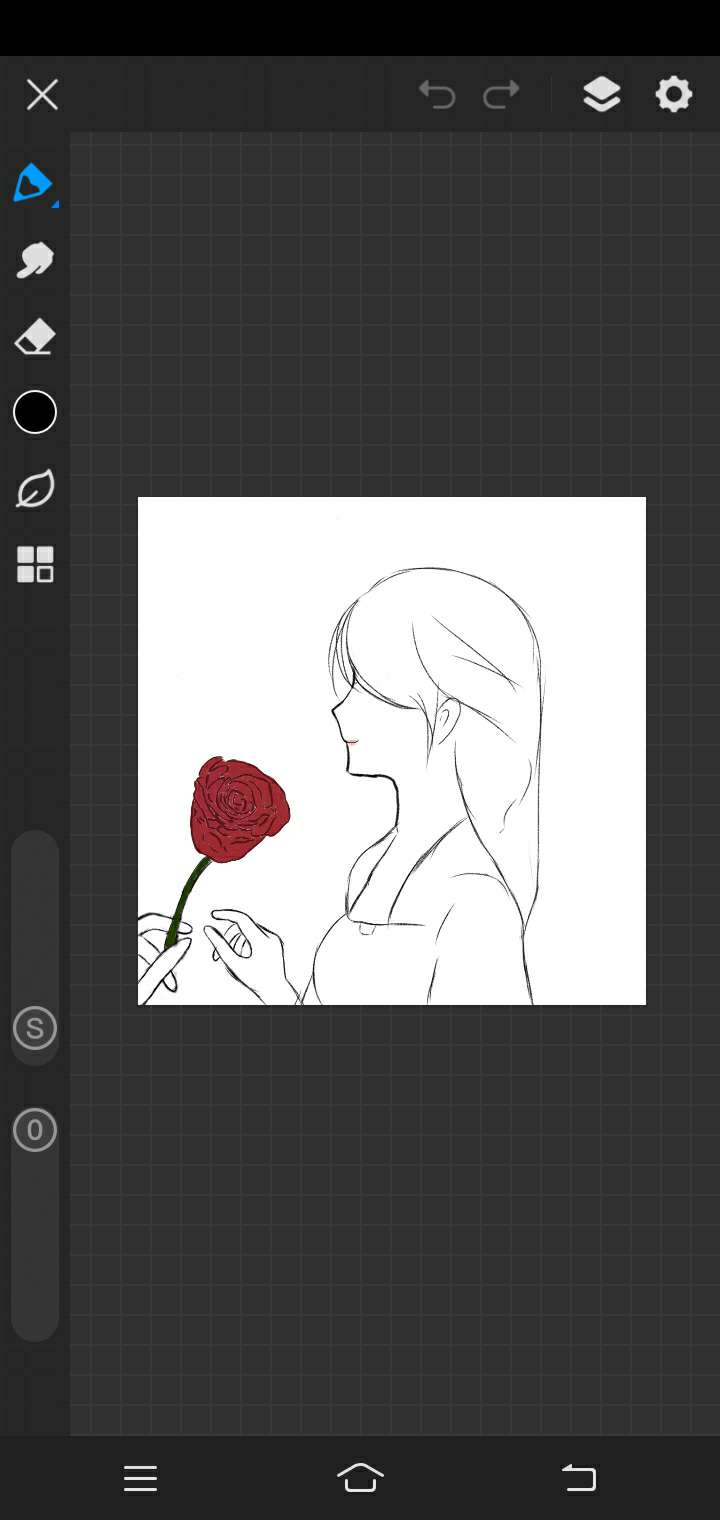The height and width of the screenshot is (1520, 720).
Task: Open settings with the gear icon
Action: 674,95
